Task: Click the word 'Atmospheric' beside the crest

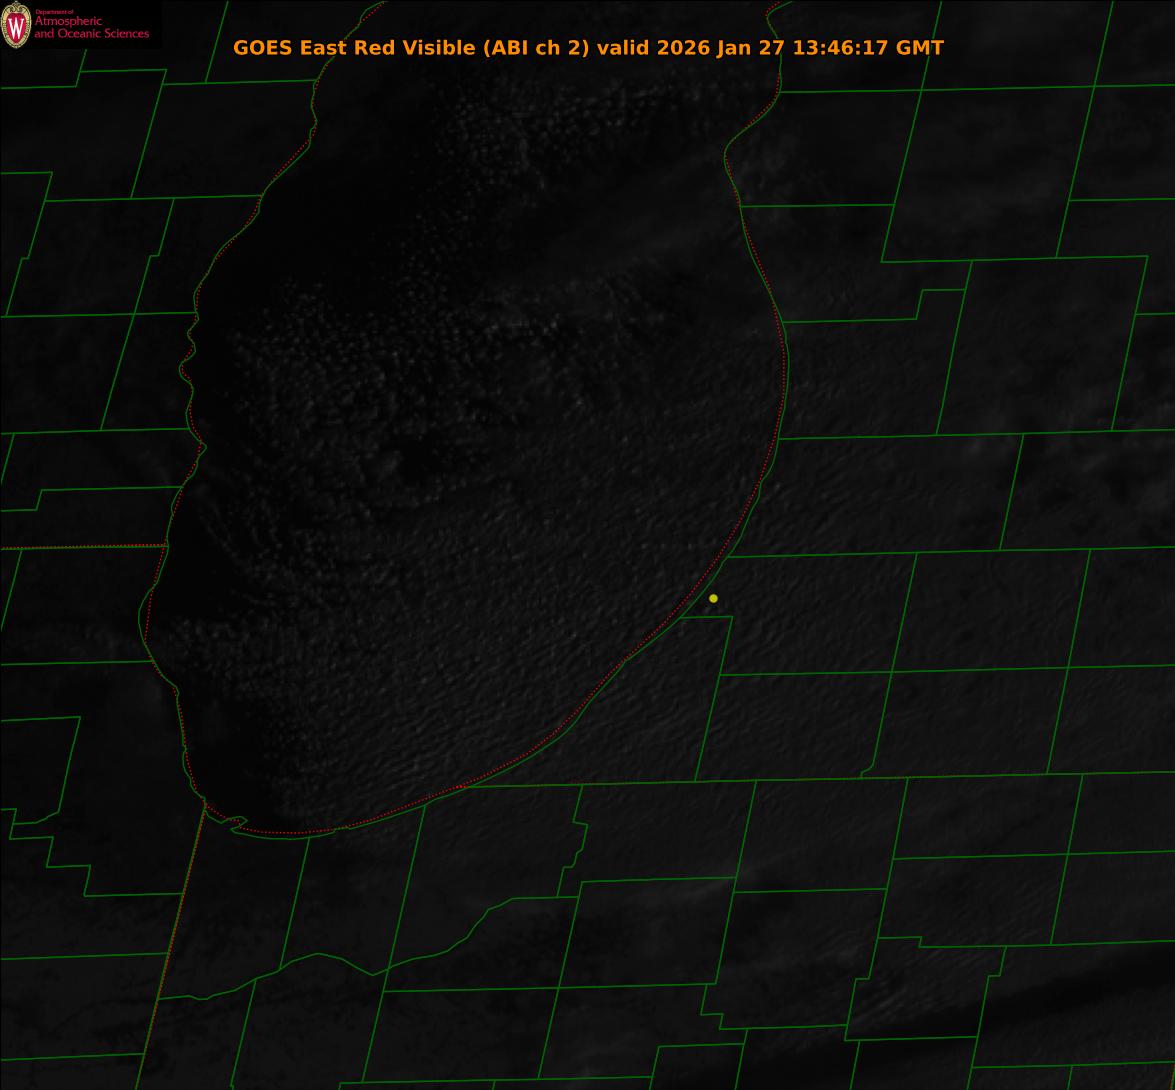Action: point(68,22)
